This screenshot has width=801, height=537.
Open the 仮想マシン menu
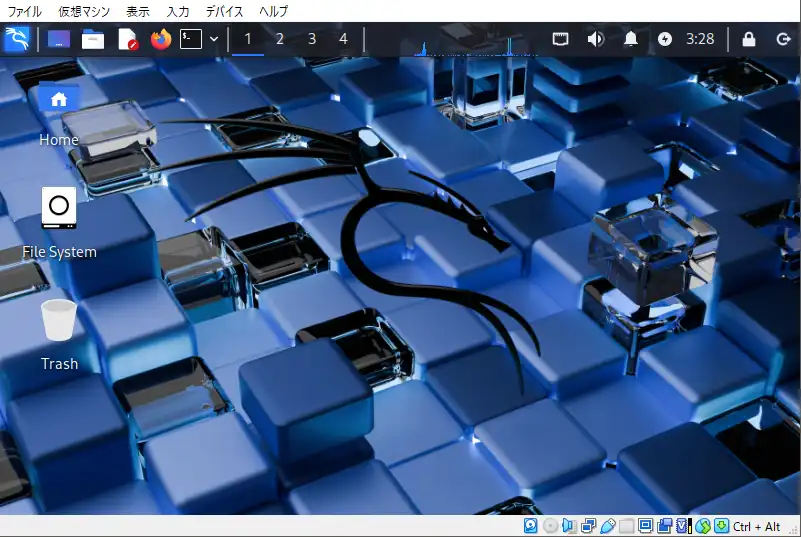(84, 11)
